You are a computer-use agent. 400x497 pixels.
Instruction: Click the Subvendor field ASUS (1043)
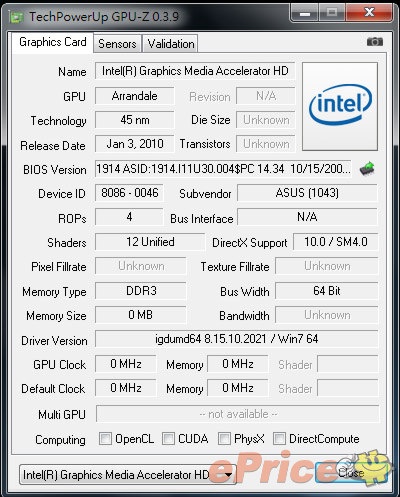click(307, 193)
